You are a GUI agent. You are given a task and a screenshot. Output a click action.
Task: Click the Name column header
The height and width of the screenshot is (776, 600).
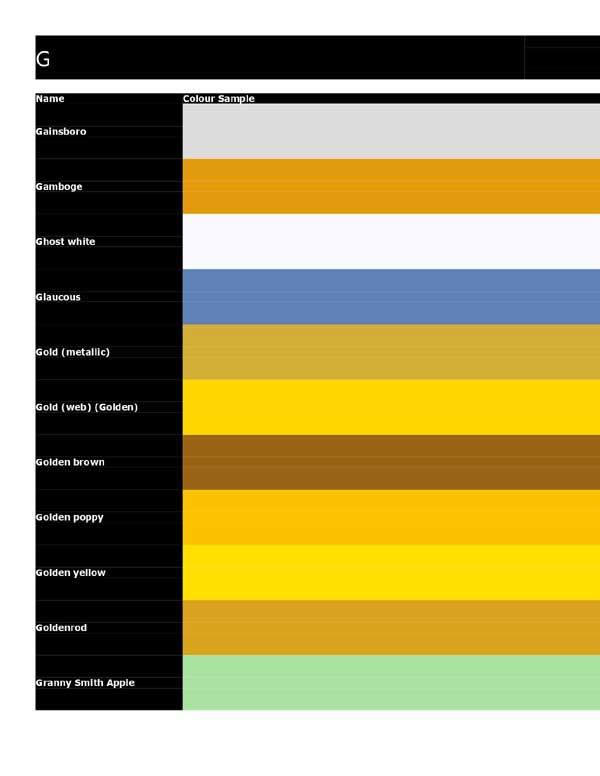point(50,98)
